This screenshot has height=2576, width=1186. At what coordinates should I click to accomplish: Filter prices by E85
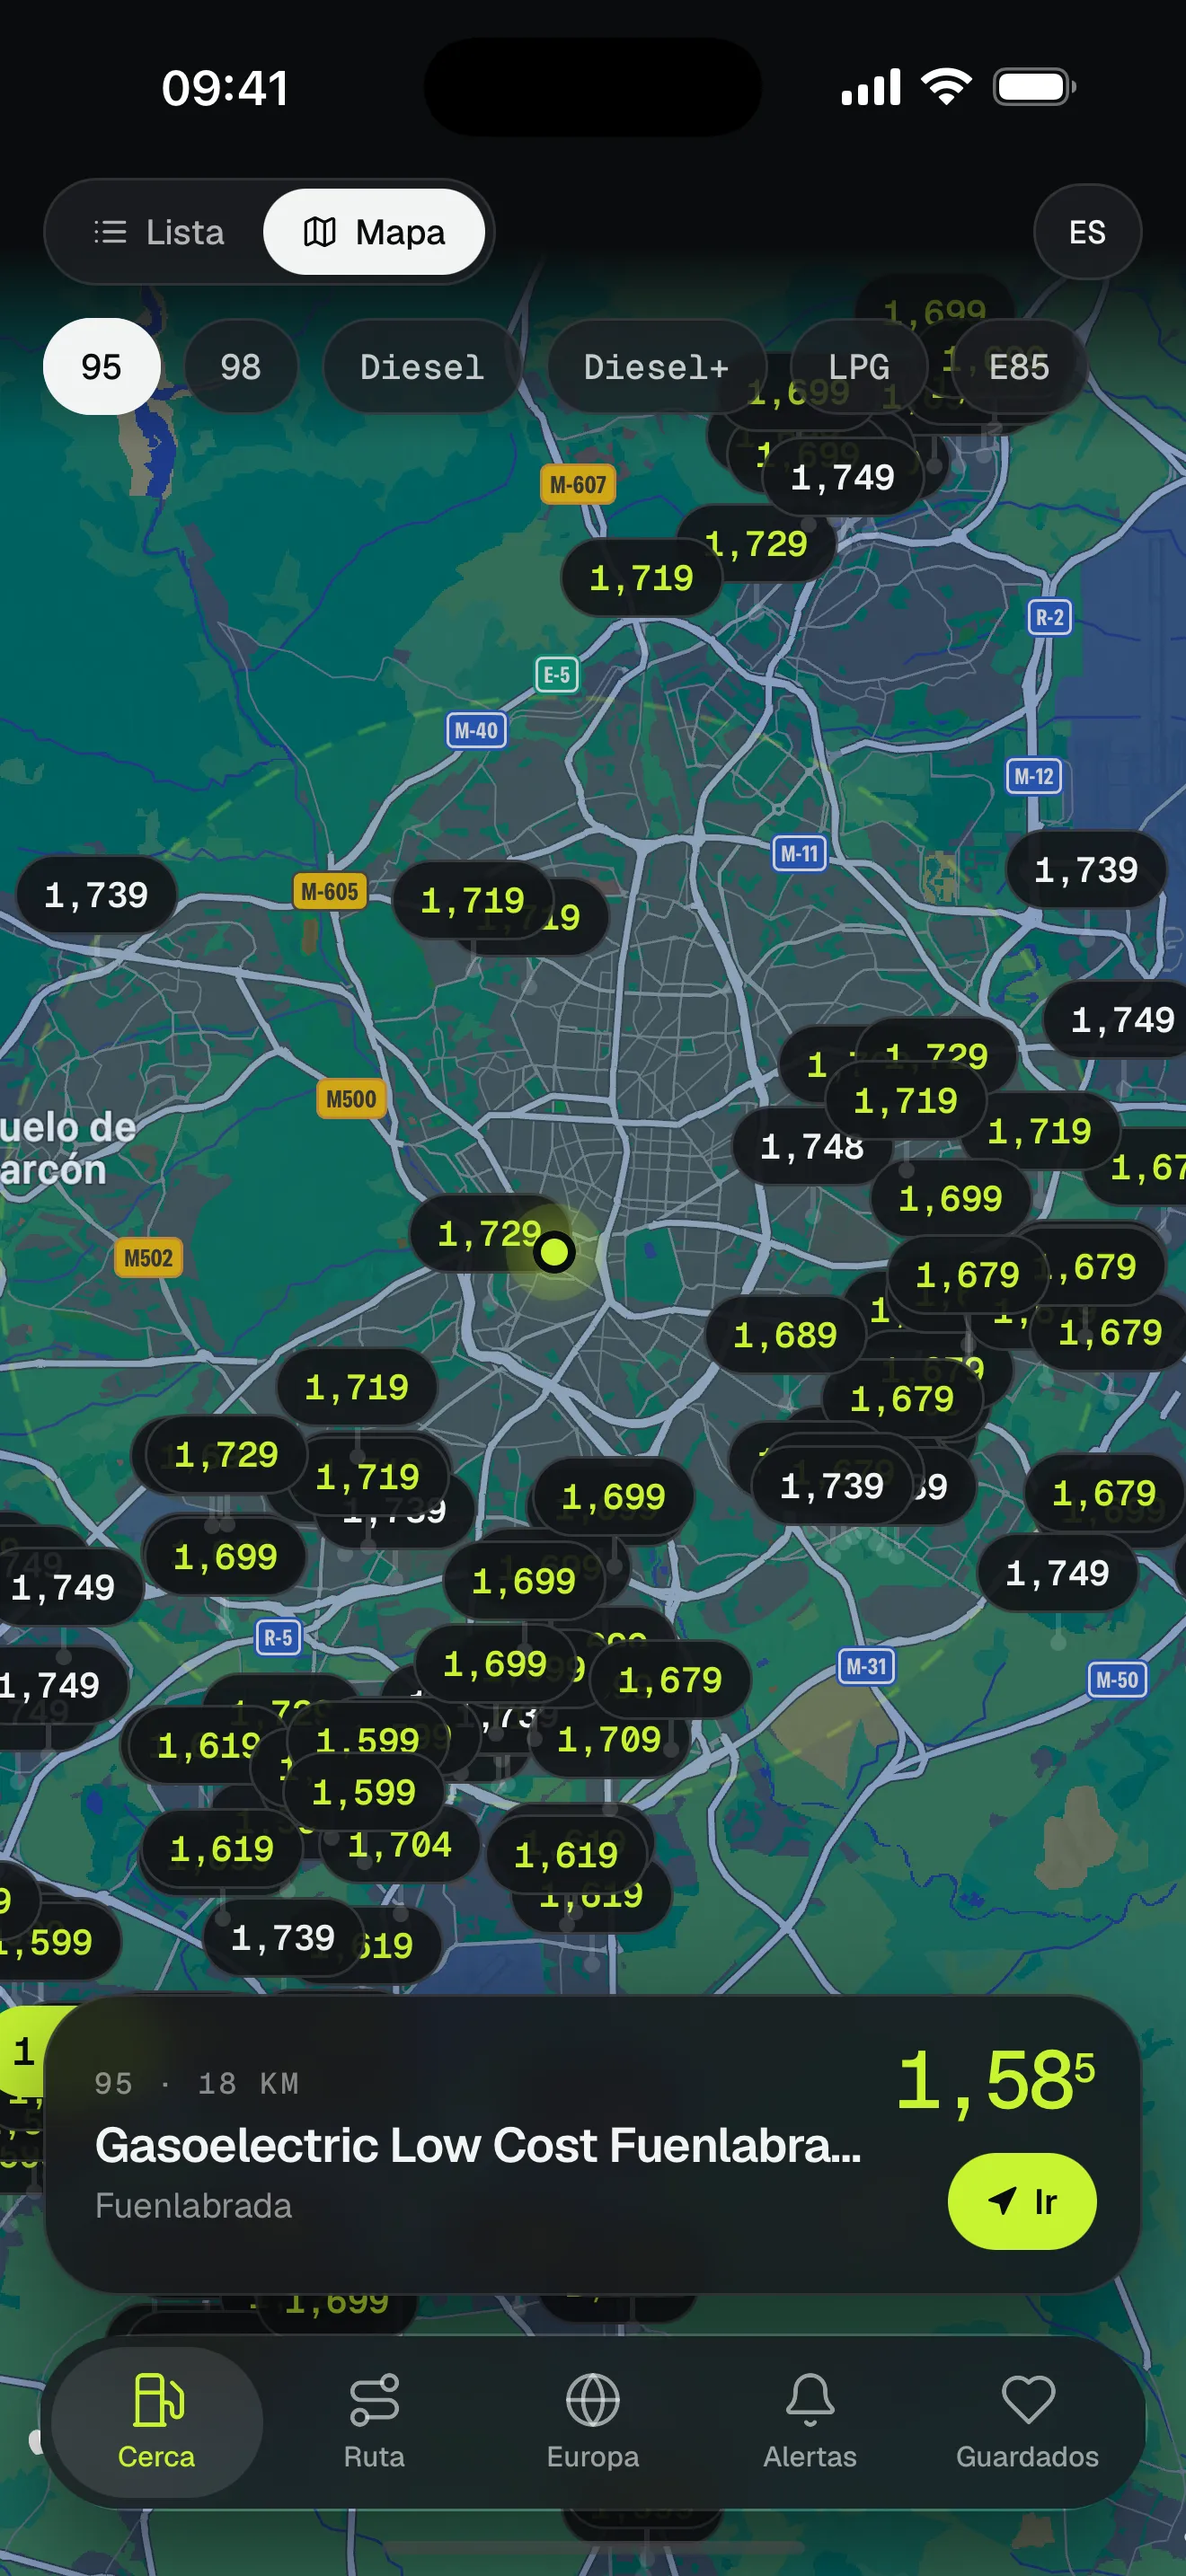click(1019, 366)
